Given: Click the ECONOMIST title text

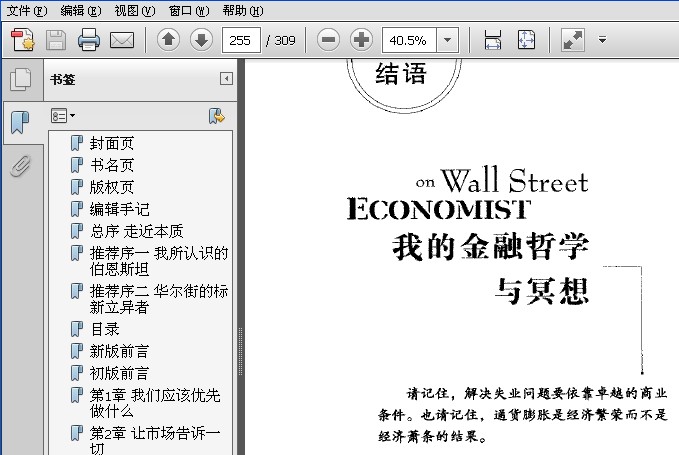Looking at the screenshot, I should 439,209.
